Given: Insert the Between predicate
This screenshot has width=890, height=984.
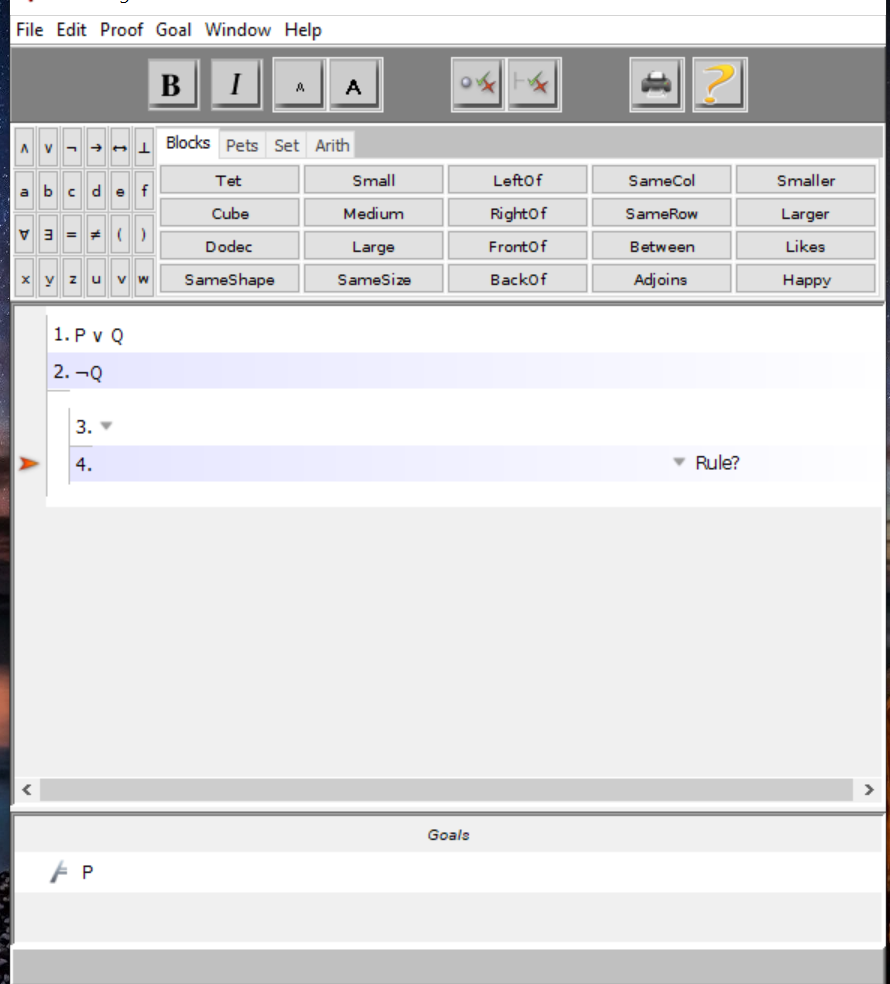Looking at the screenshot, I should pyautogui.click(x=662, y=247).
